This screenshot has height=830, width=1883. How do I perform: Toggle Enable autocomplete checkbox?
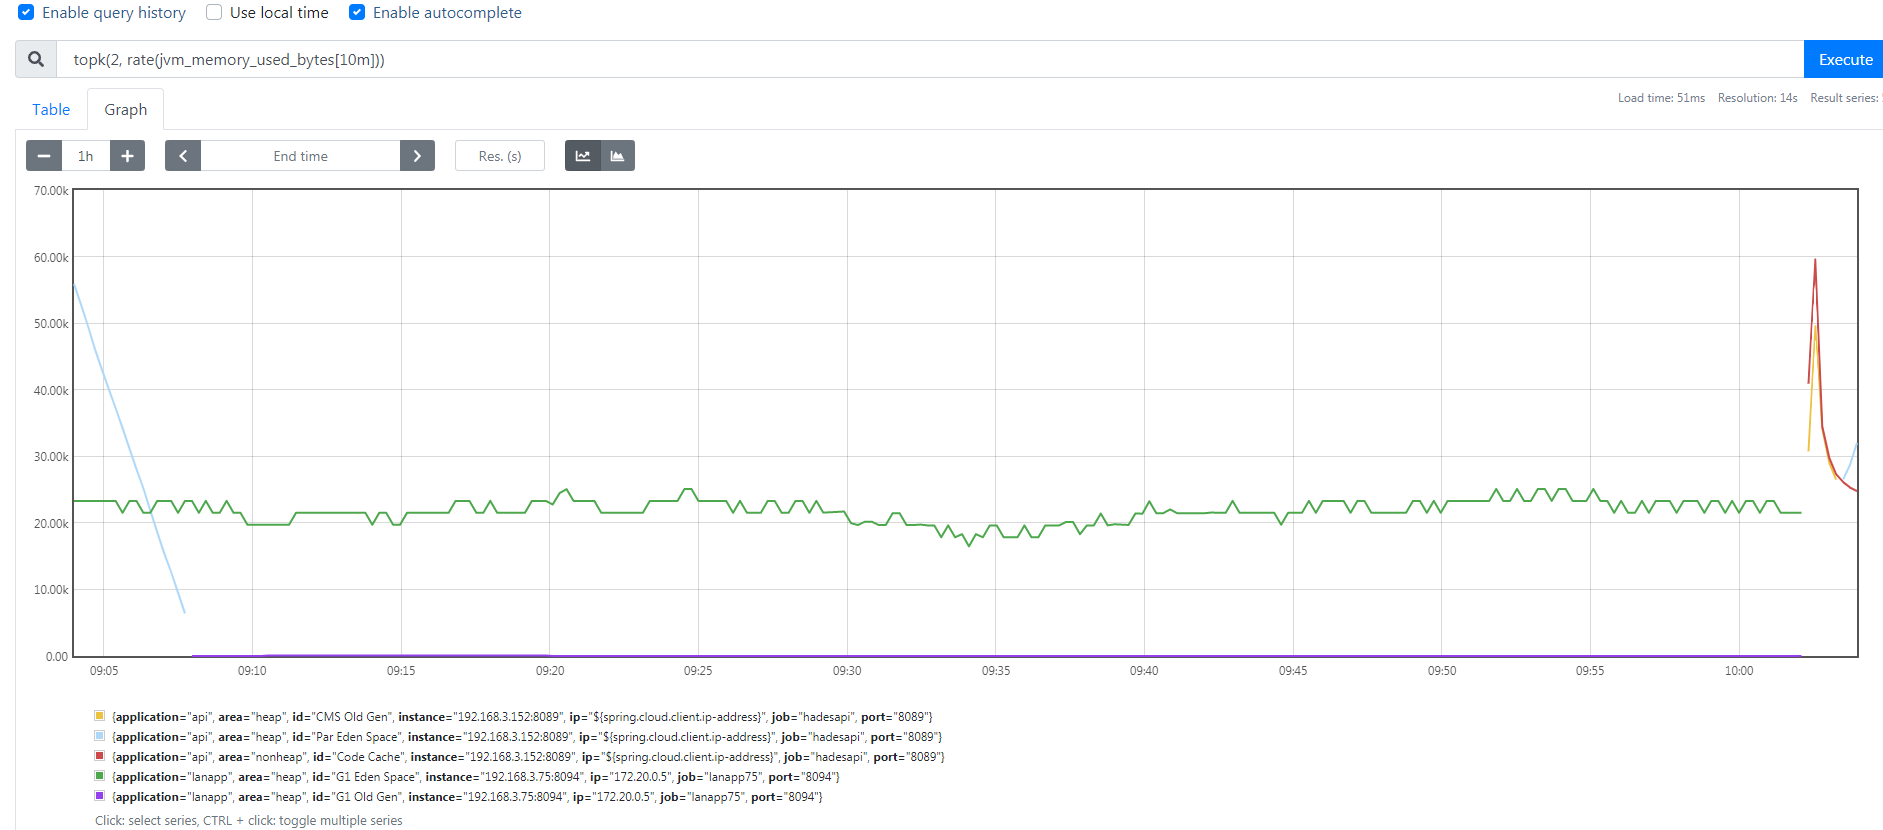pyautogui.click(x=357, y=12)
